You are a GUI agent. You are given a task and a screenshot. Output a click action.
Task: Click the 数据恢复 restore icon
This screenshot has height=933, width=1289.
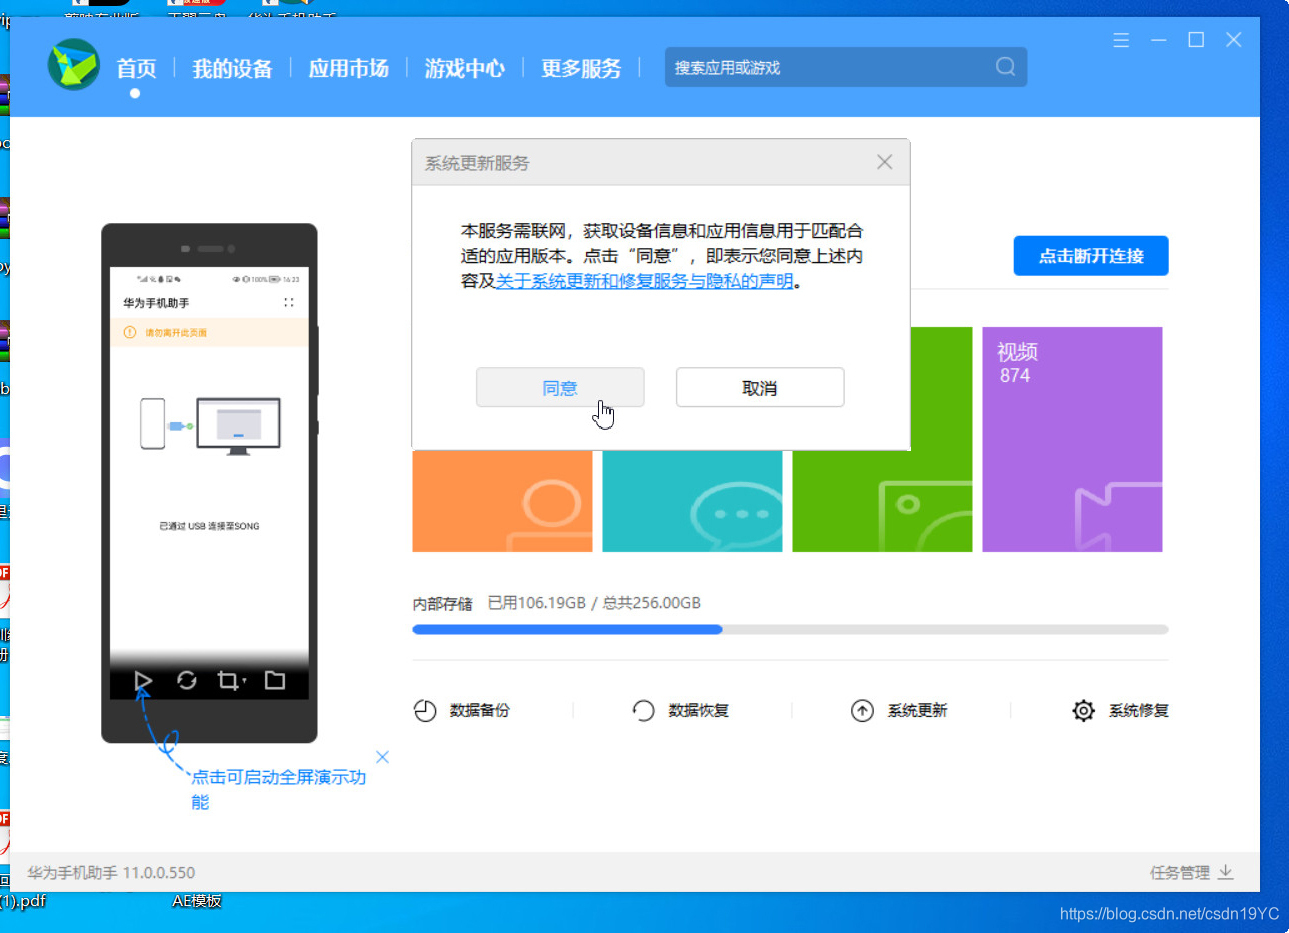click(643, 710)
